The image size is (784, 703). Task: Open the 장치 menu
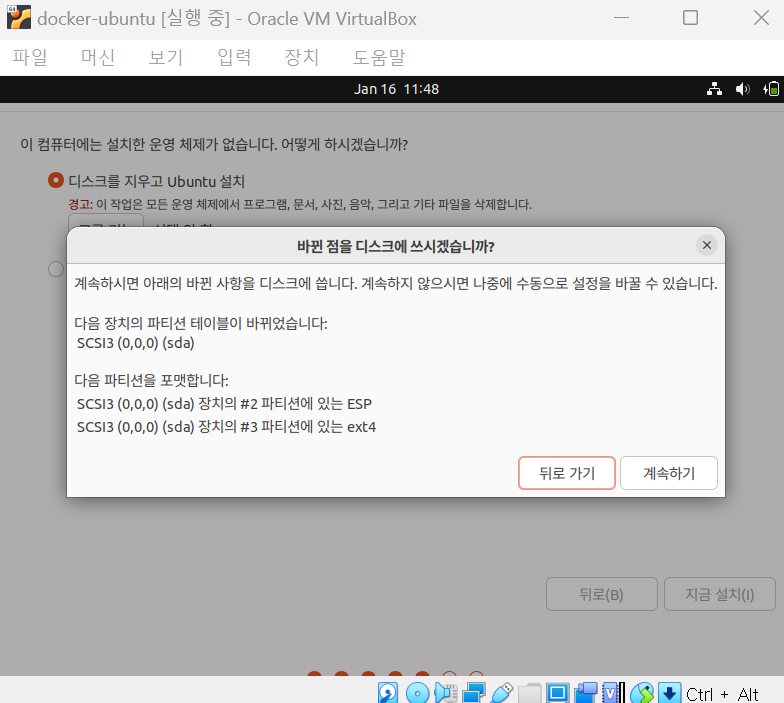point(302,57)
